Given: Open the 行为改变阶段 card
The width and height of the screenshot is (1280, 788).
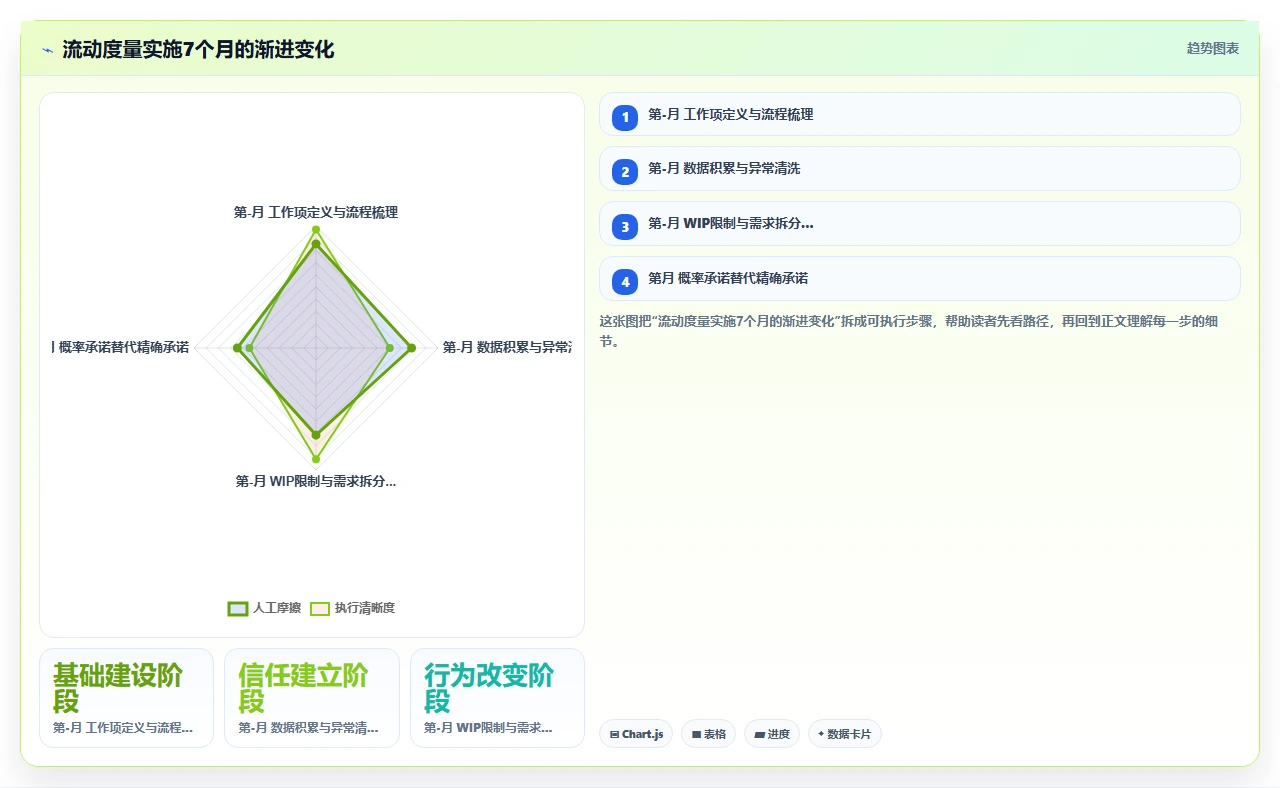Looking at the screenshot, I should 497,698.
